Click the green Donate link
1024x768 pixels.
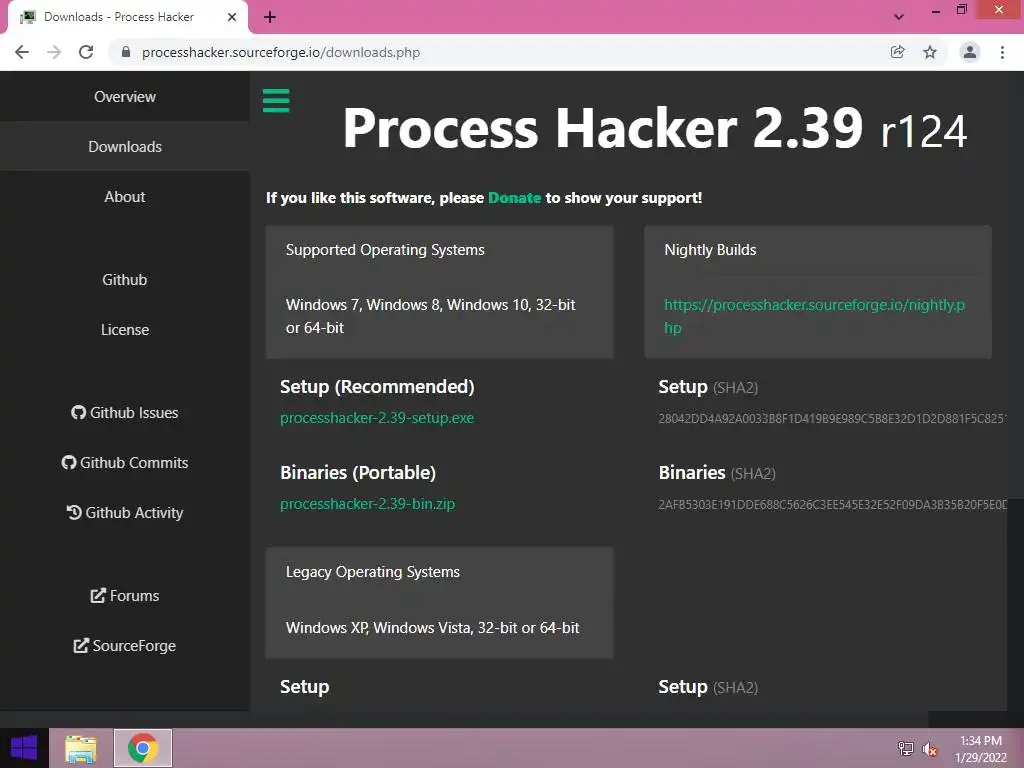(515, 198)
